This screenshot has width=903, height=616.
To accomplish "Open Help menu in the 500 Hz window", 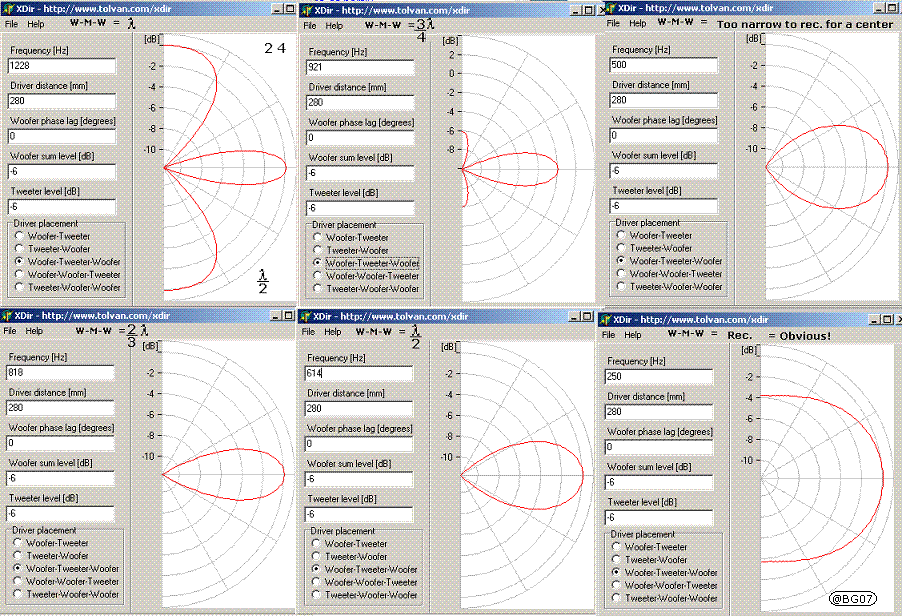I will point(638,24).
